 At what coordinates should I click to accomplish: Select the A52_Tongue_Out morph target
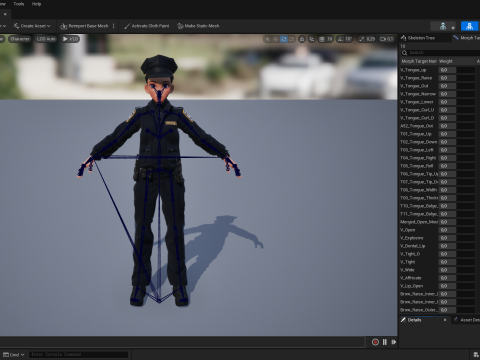417,126
